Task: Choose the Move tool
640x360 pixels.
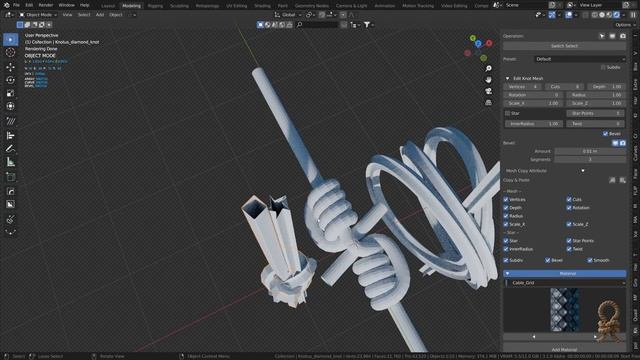Action: [x=11, y=67]
